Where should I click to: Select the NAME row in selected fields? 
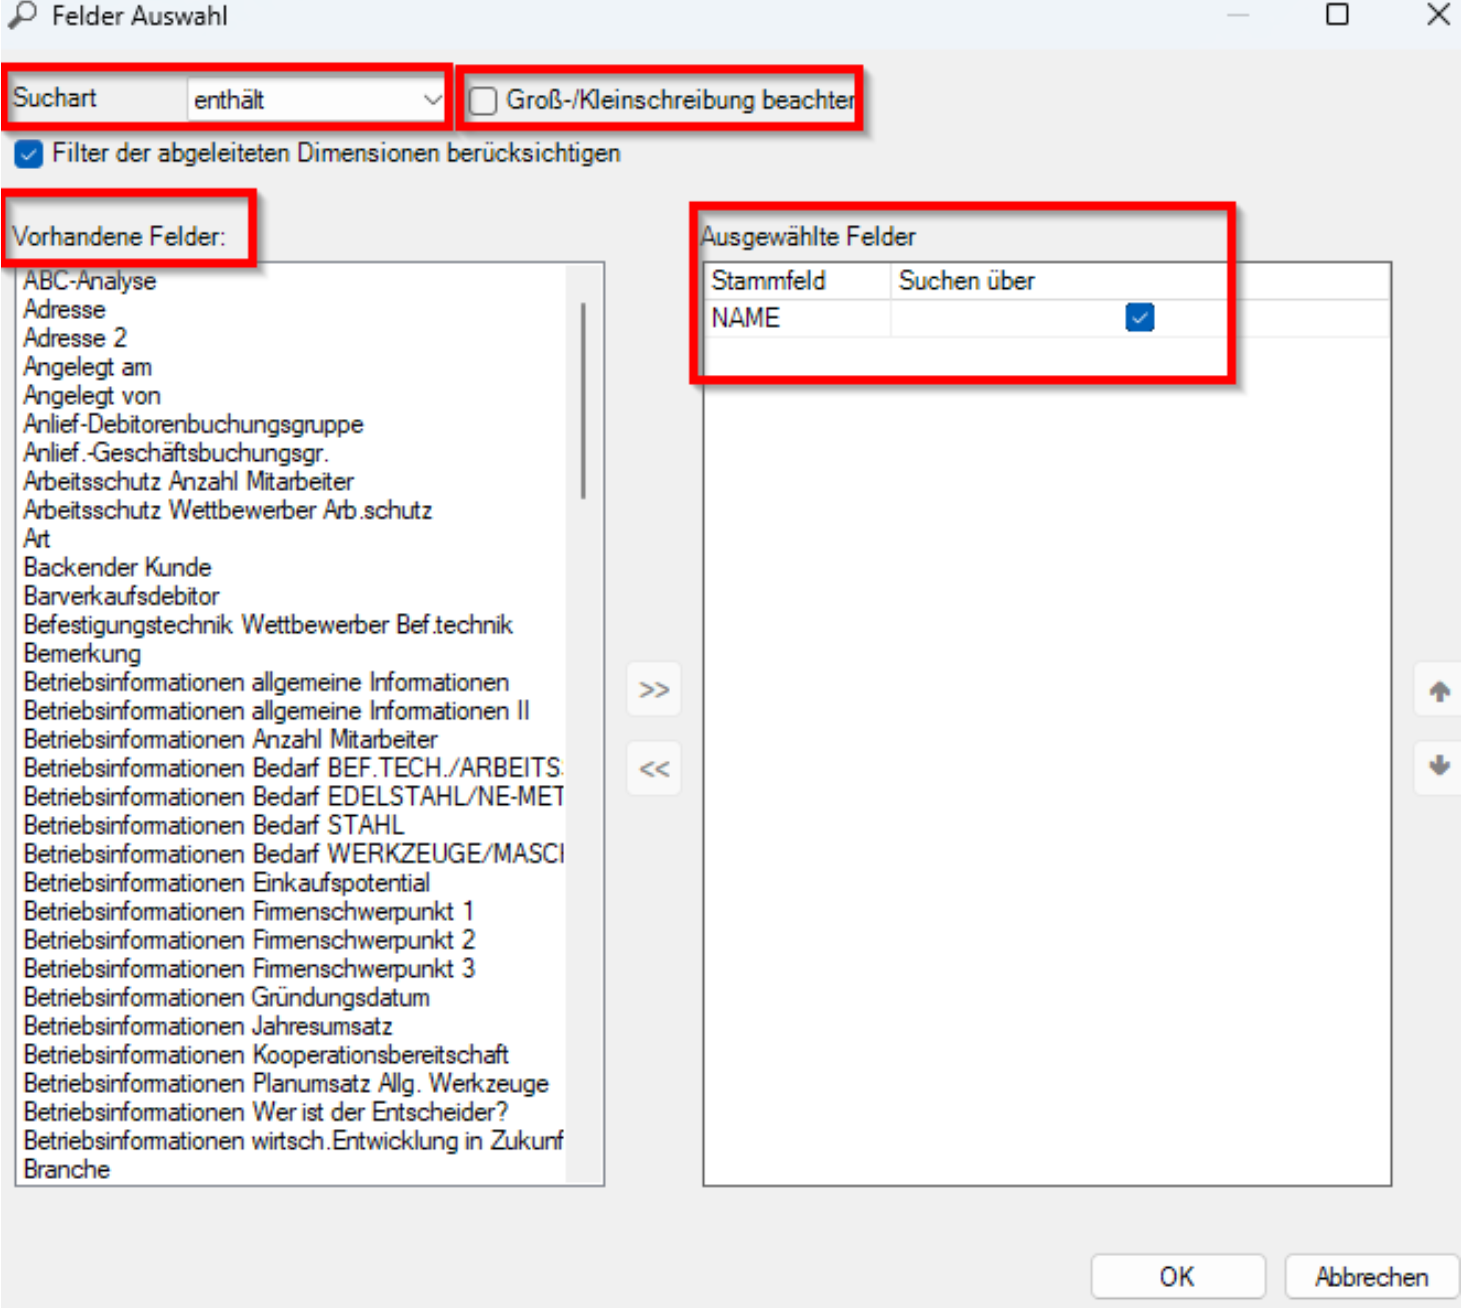coord(1046,318)
